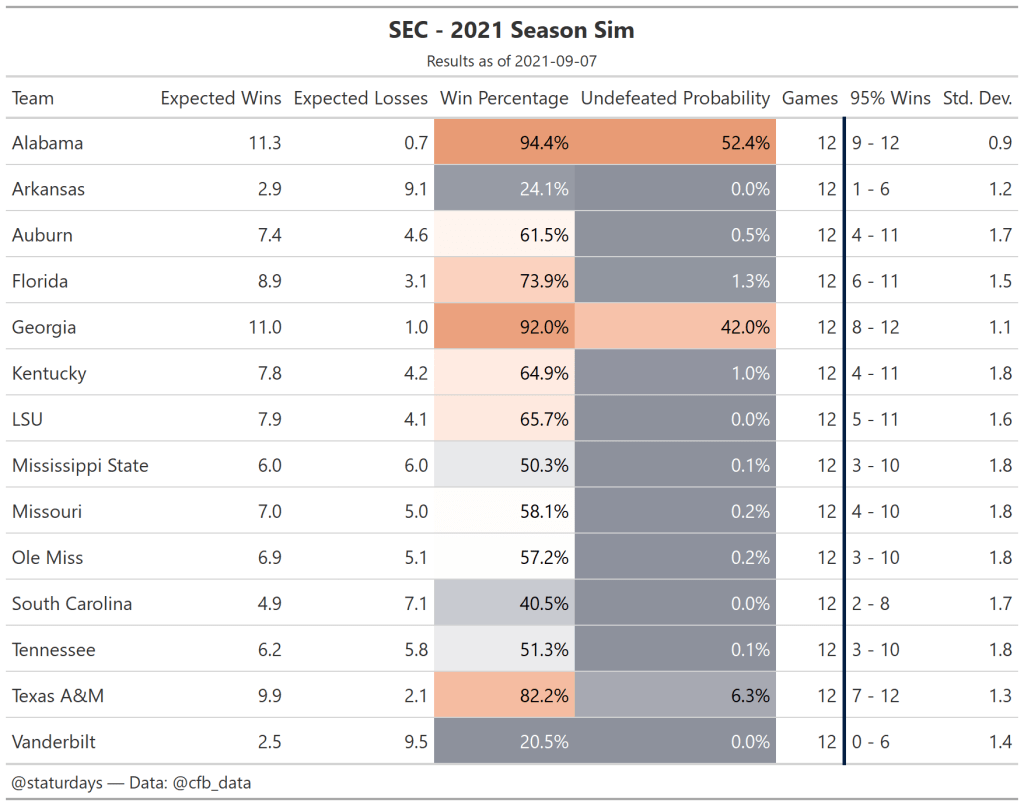Select the Alabama team name
The width and height of the screenshot is (1024, 806).
(x=48, y=143)
